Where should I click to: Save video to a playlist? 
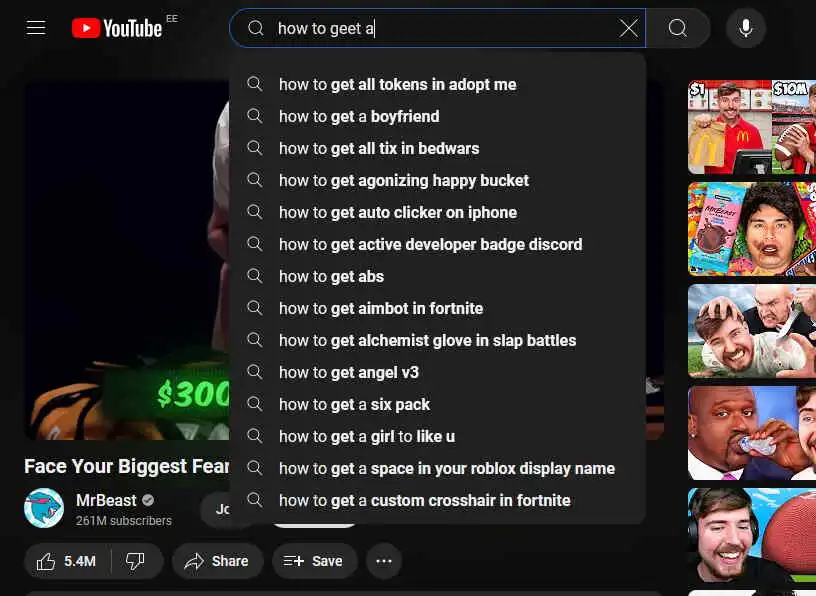coord(314,561)
